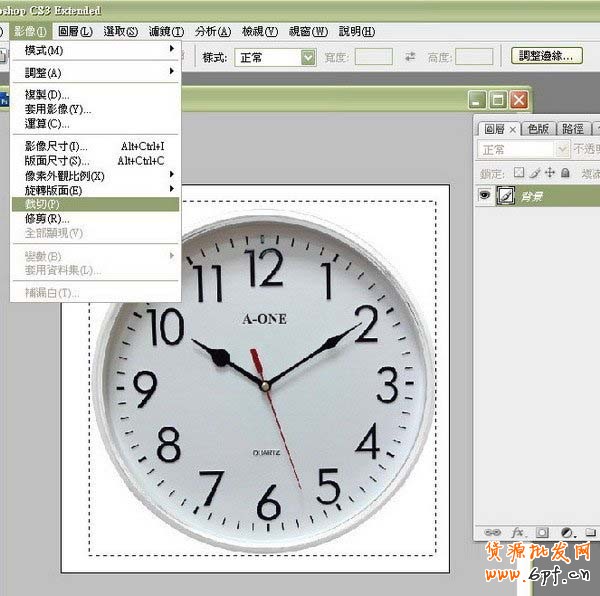Choose 複製(D)... from the menu

click(95, 94)
